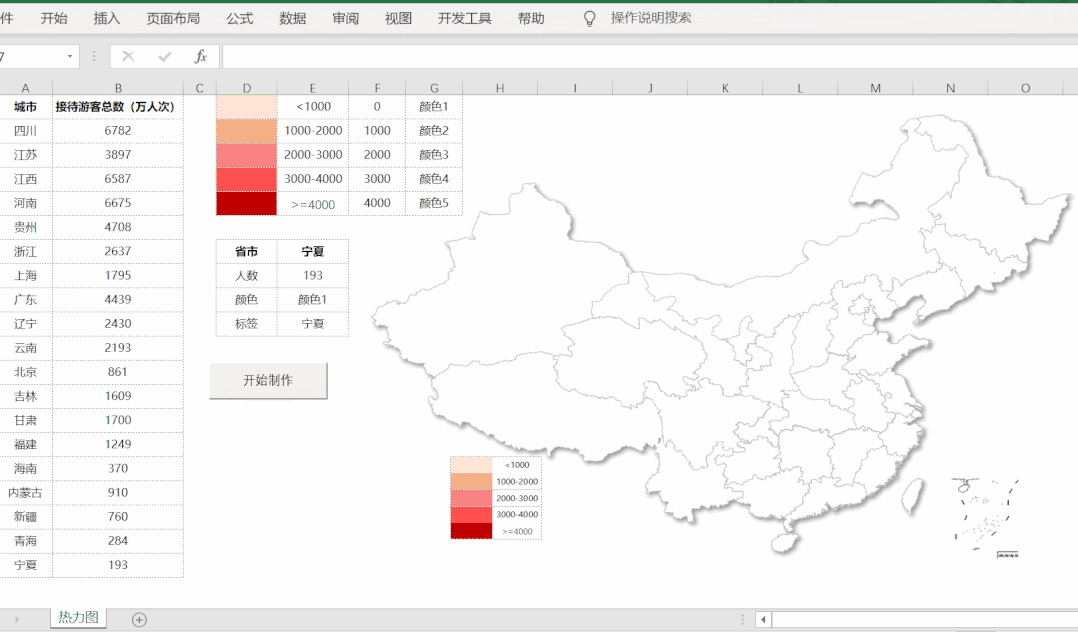Image resolution: width=1078 pixels, height=632 pixels.
Task: Select the 热力图 sheet tab
Action: (78, 617)
